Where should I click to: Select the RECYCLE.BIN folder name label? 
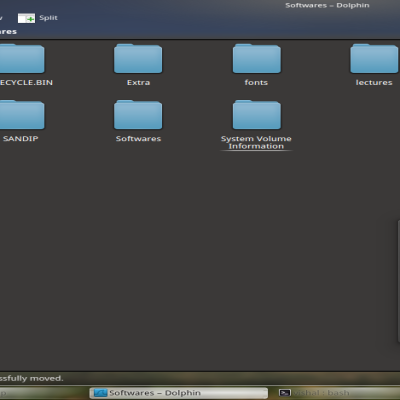coord(26,82)
